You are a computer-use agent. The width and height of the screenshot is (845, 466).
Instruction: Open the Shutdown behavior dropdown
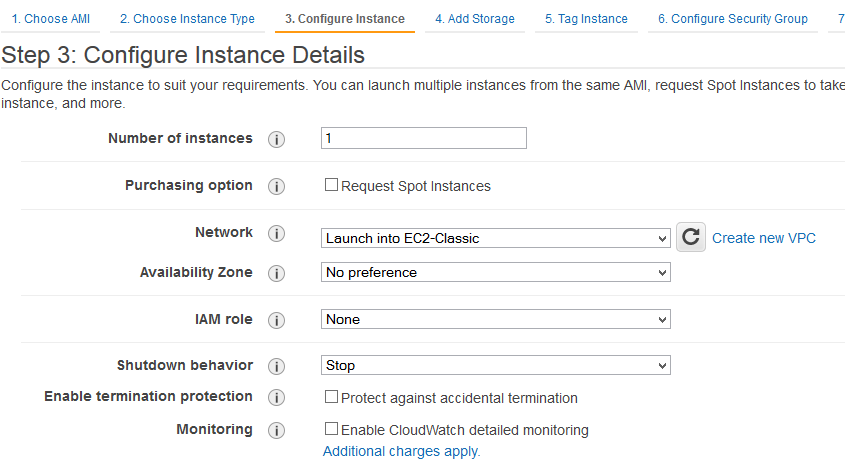(x=496, y=365)
